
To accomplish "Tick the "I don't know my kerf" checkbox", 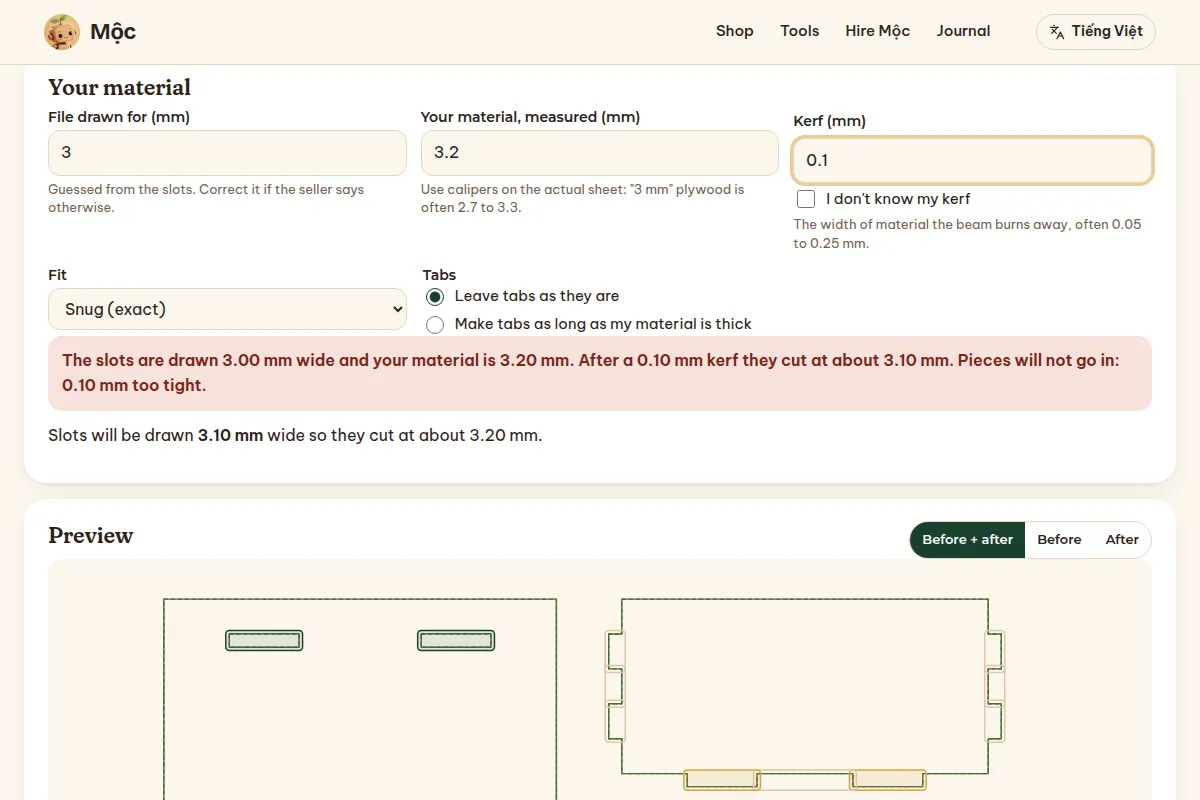I will tap(806, 199).
